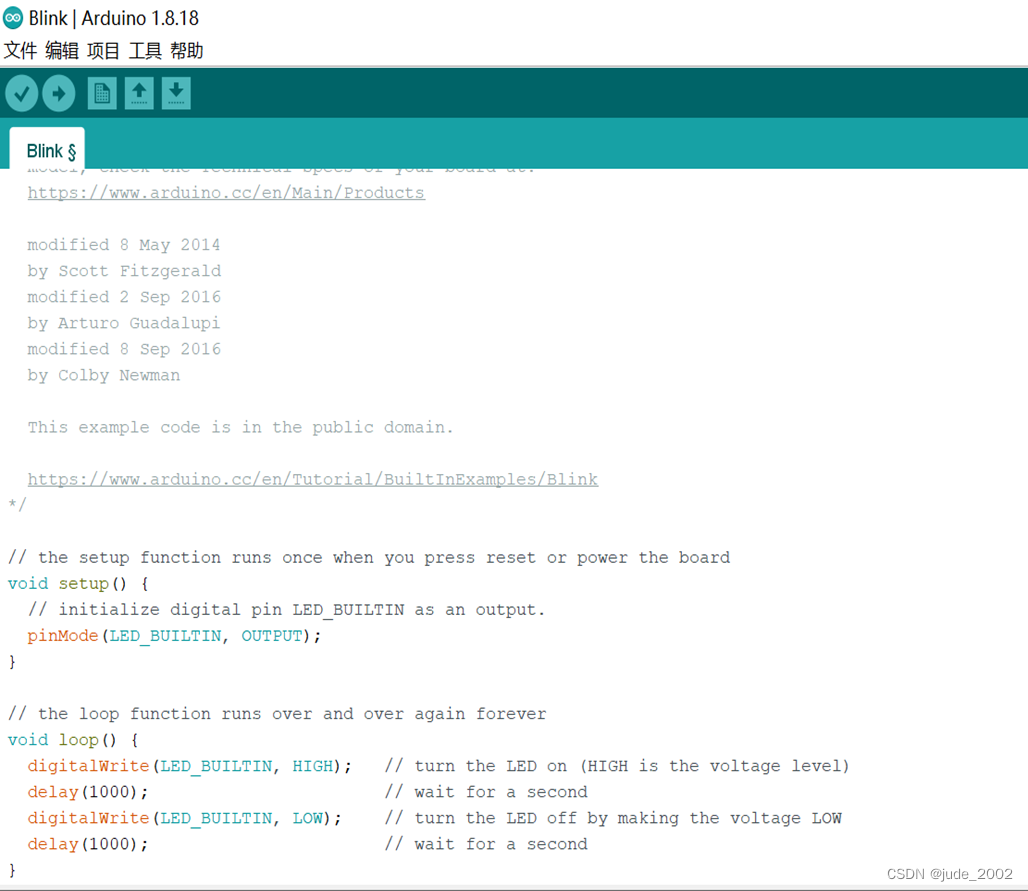Click the closing brace of setup()

(12, 662)
